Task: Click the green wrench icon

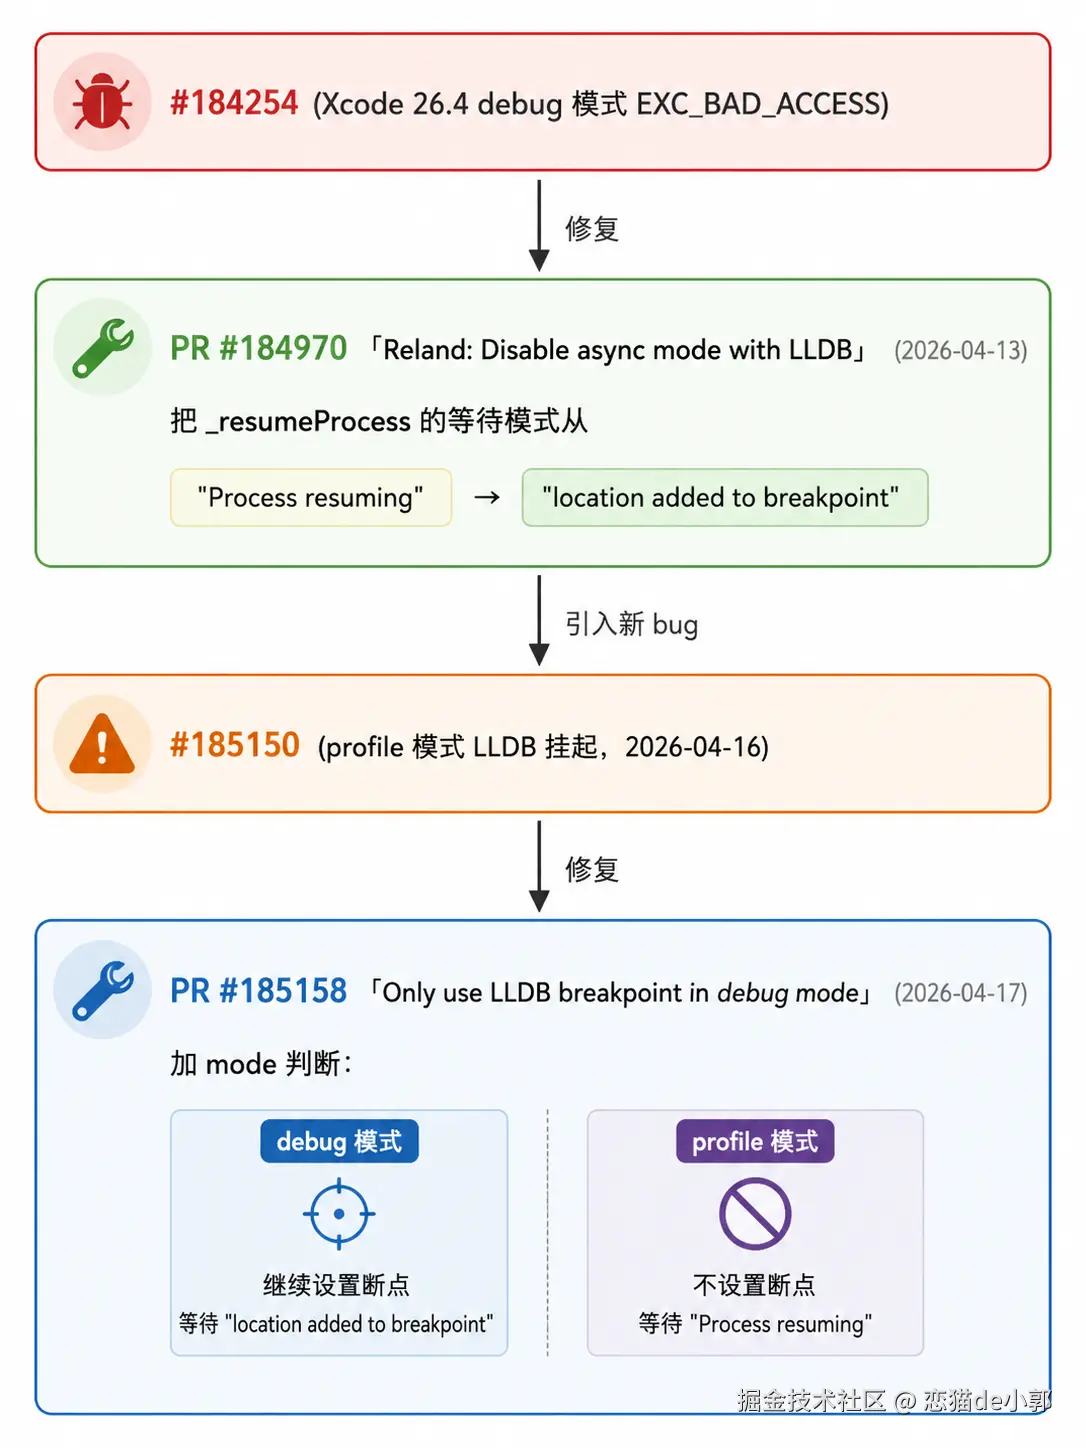Action: point(102,347)
